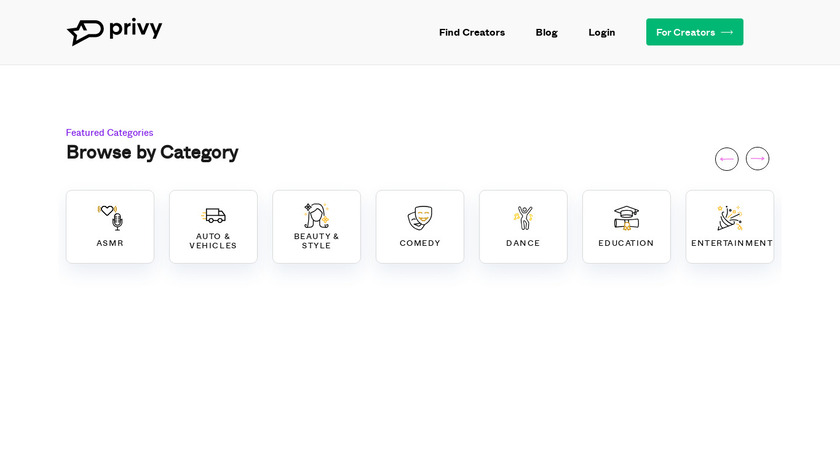Image resolution: width=840 pixels, height=472 pixels.
Task: Click the Beauty & Style woman icon
Action: [x=317, y=215]
